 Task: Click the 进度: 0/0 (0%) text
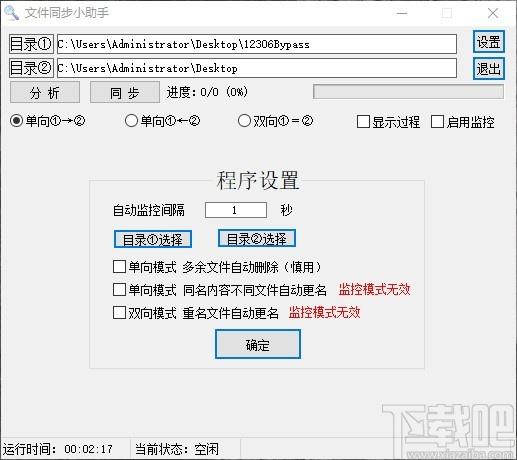click(x=207, y=92)
